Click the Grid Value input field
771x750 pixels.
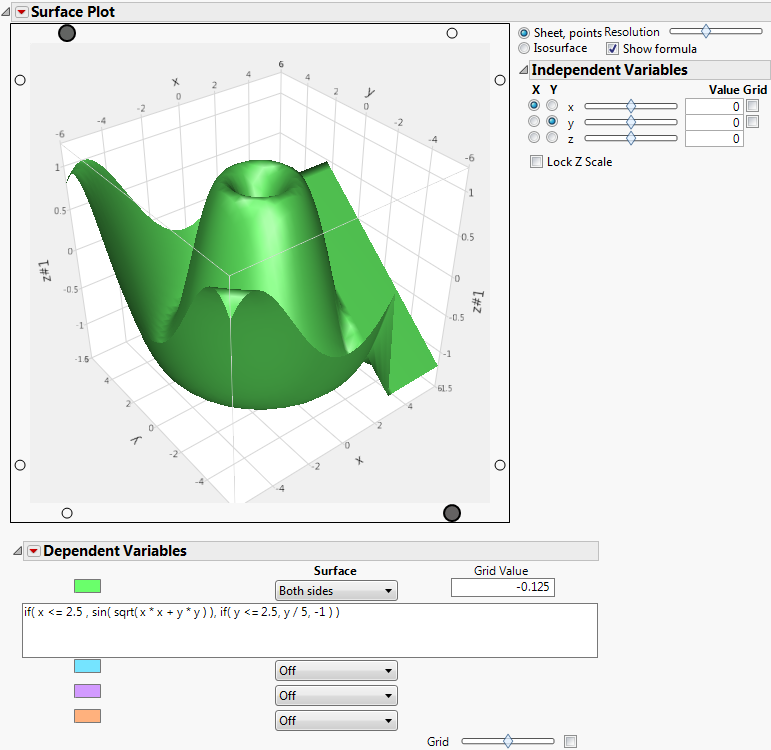(x=502, y=588)
